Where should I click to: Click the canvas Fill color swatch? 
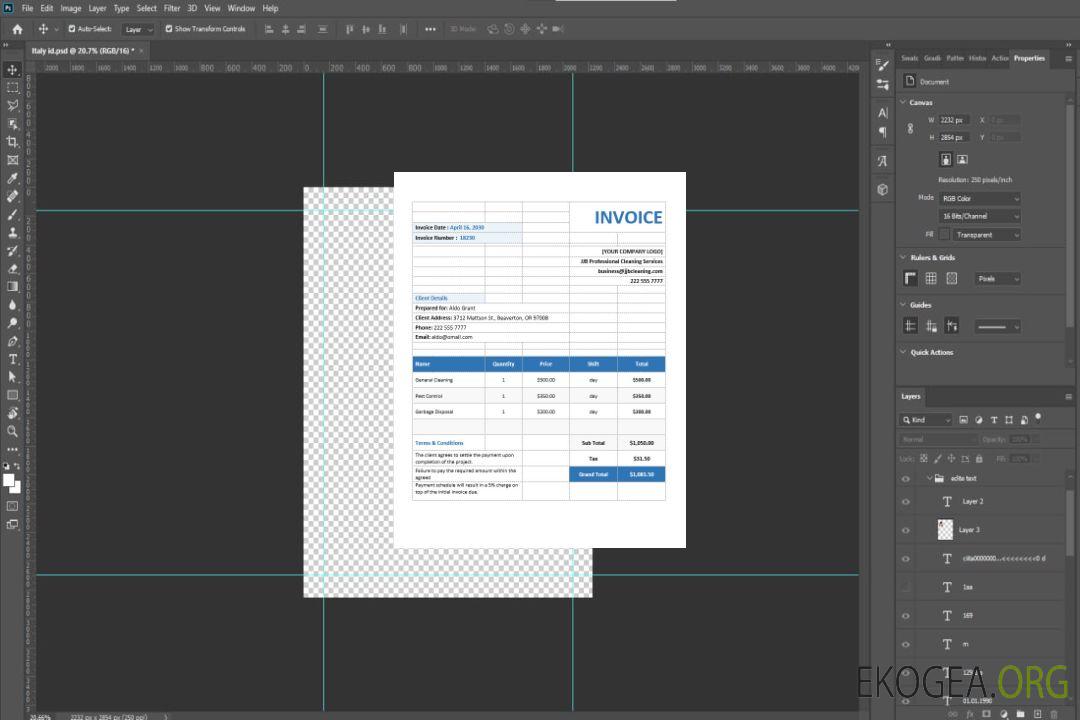[x=944, y=235]
